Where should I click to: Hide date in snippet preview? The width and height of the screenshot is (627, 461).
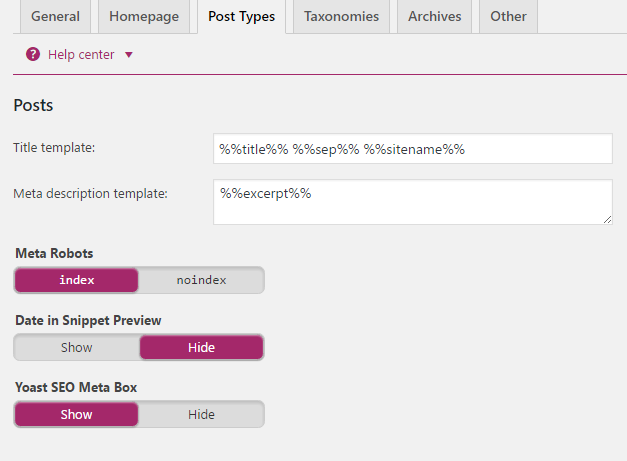pos(201,348)
